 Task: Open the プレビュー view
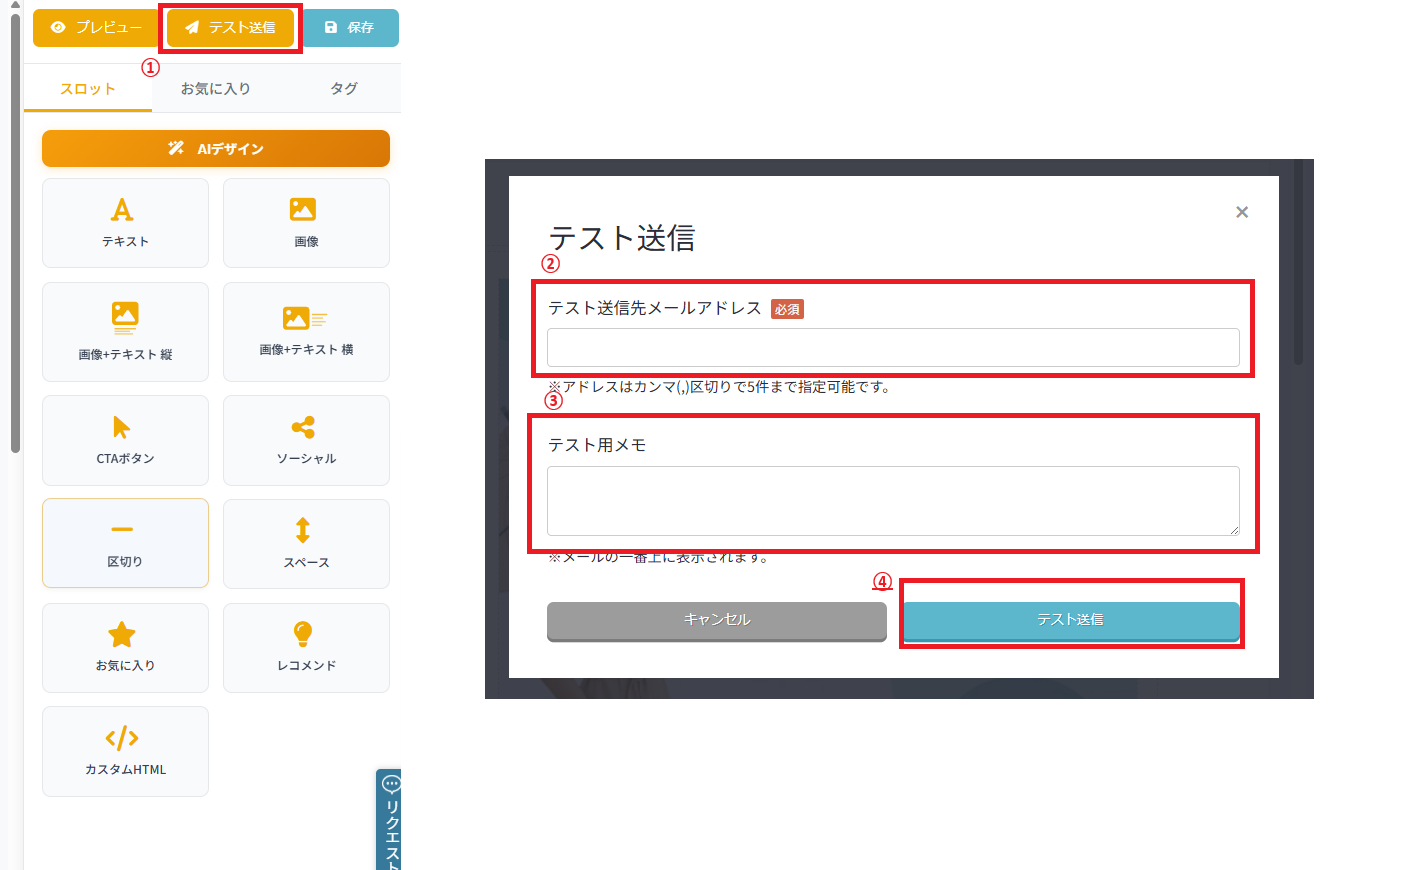coord(96,28)
